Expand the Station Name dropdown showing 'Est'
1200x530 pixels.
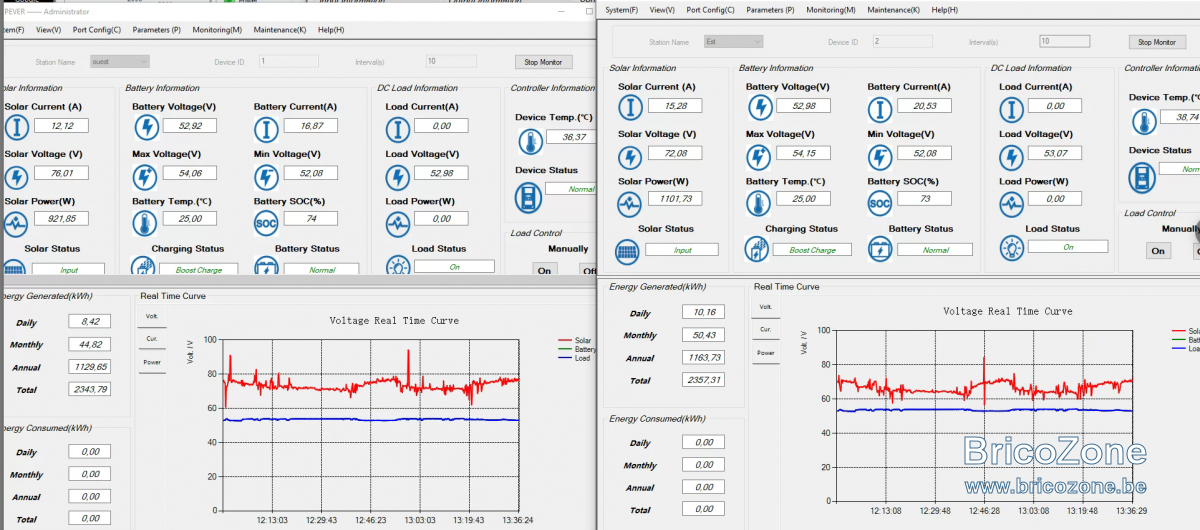coord(733,42)
